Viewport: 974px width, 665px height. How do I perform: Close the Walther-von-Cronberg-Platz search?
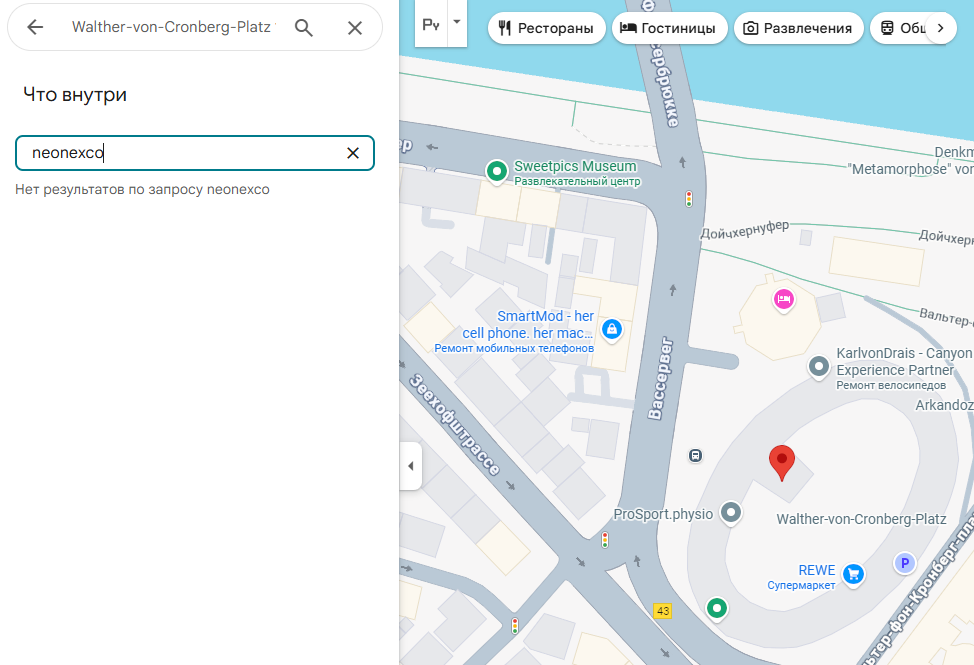(355, 27)
